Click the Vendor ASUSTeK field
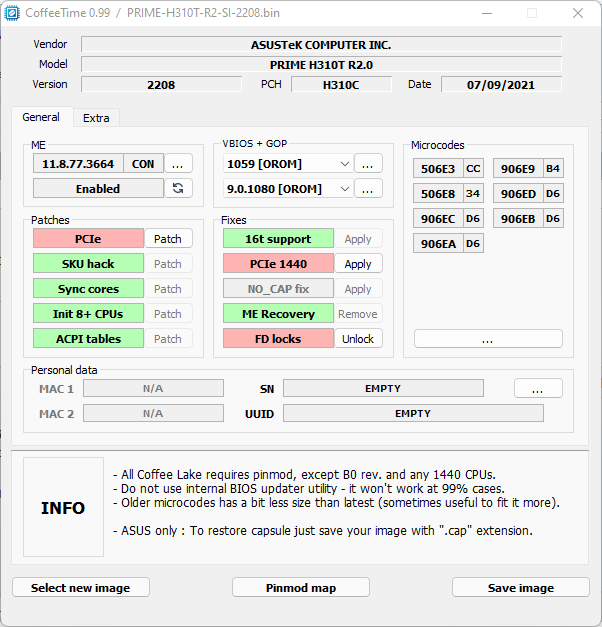Viewport: 602px width, 627px height. click(x=321, y=44)
